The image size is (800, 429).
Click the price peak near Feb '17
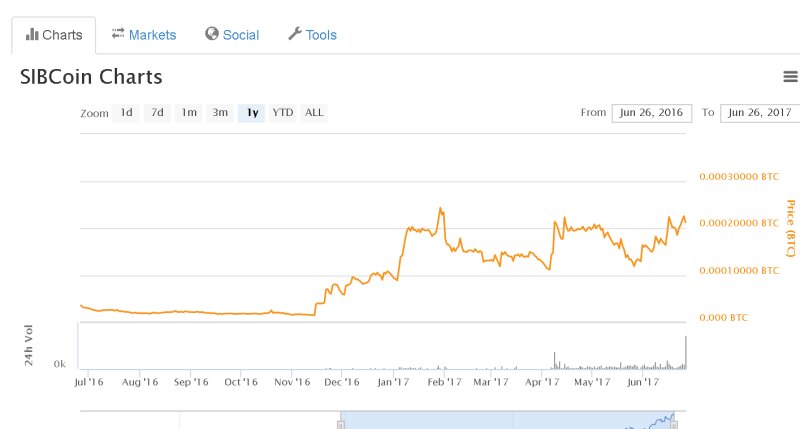click(x=440, y=209)
